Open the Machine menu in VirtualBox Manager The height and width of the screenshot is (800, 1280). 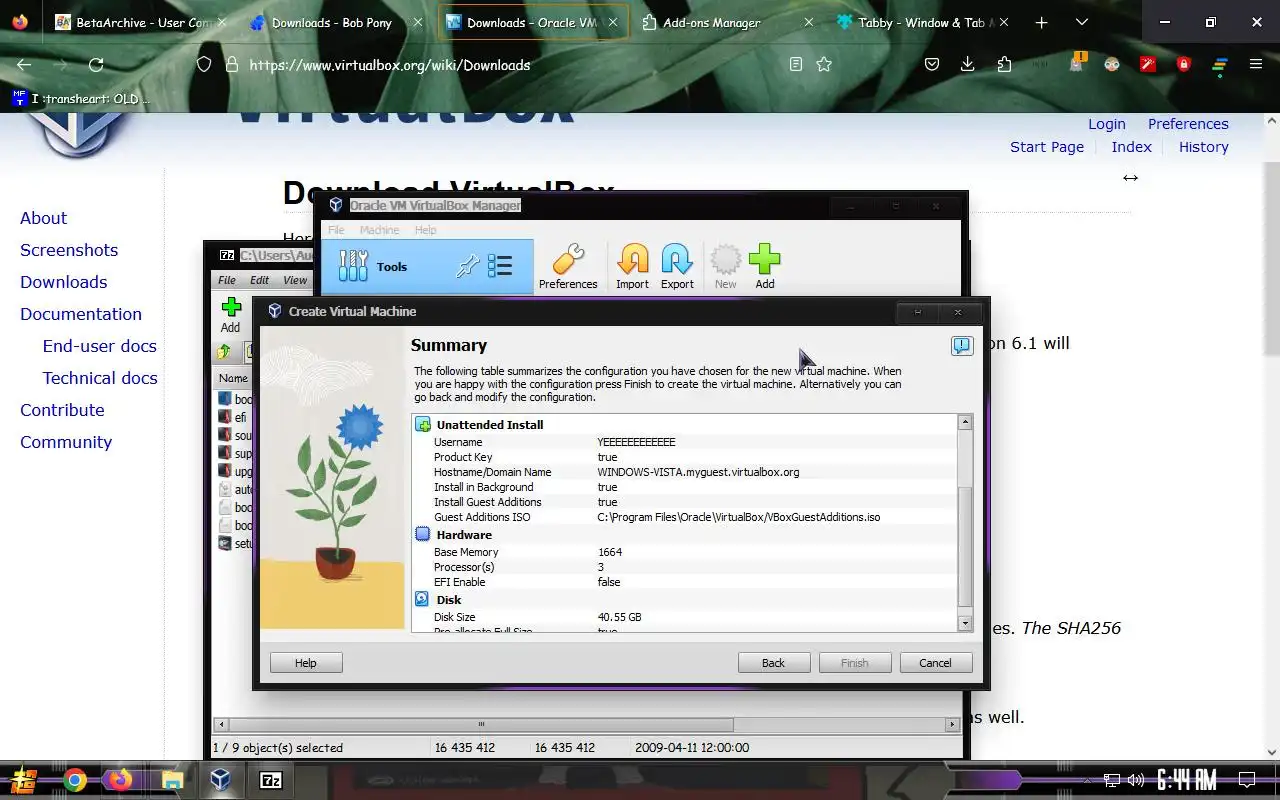click(x=379, y=230)
